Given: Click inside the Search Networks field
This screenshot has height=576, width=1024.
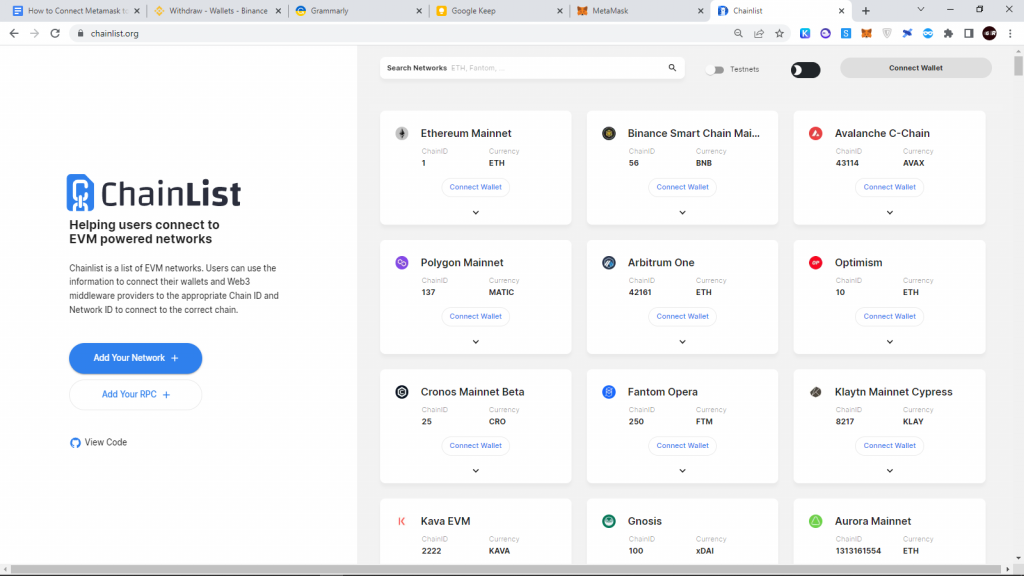Looking at the screenshot, I should coord(520,68).
